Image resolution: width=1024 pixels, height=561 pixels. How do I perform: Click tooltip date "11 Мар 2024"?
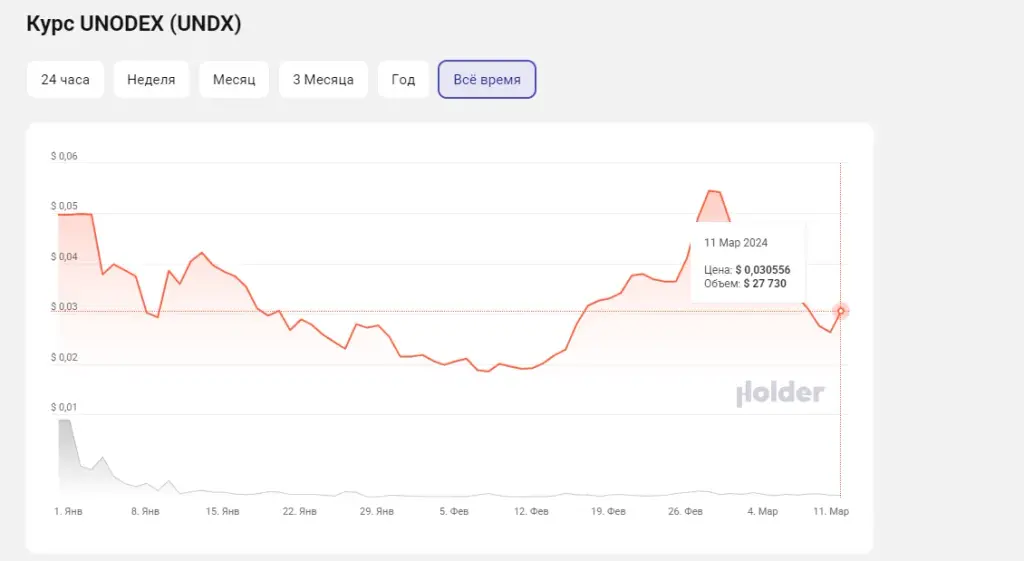pos(735,243)
